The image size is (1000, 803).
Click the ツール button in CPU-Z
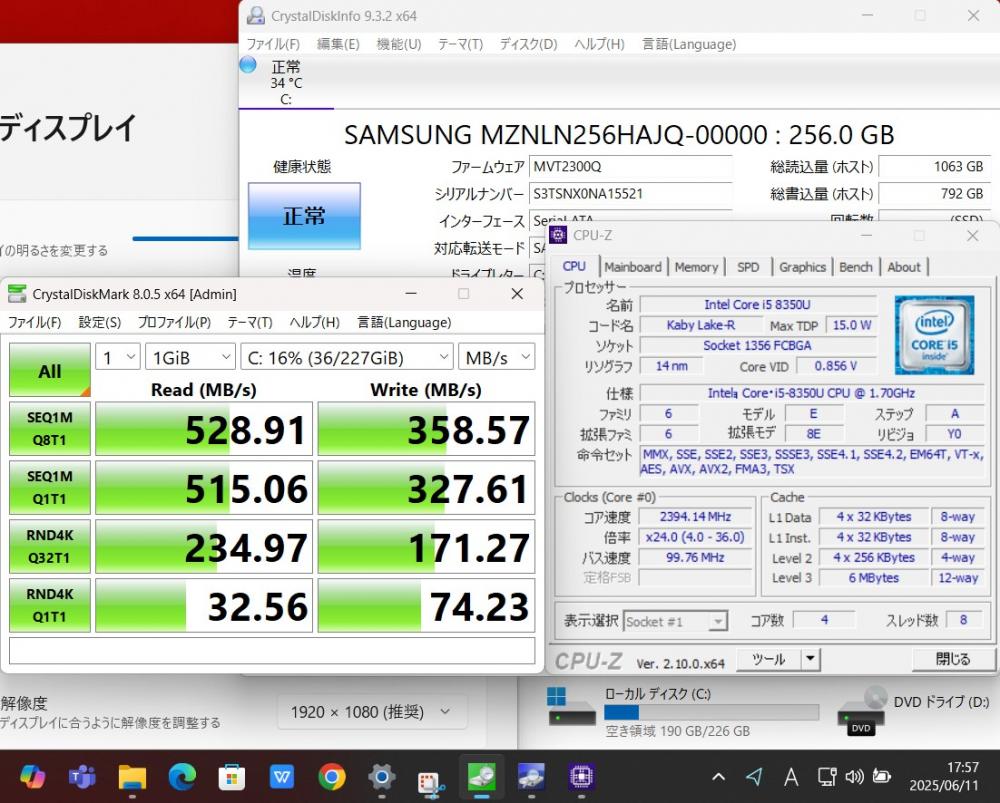[768, 659]
